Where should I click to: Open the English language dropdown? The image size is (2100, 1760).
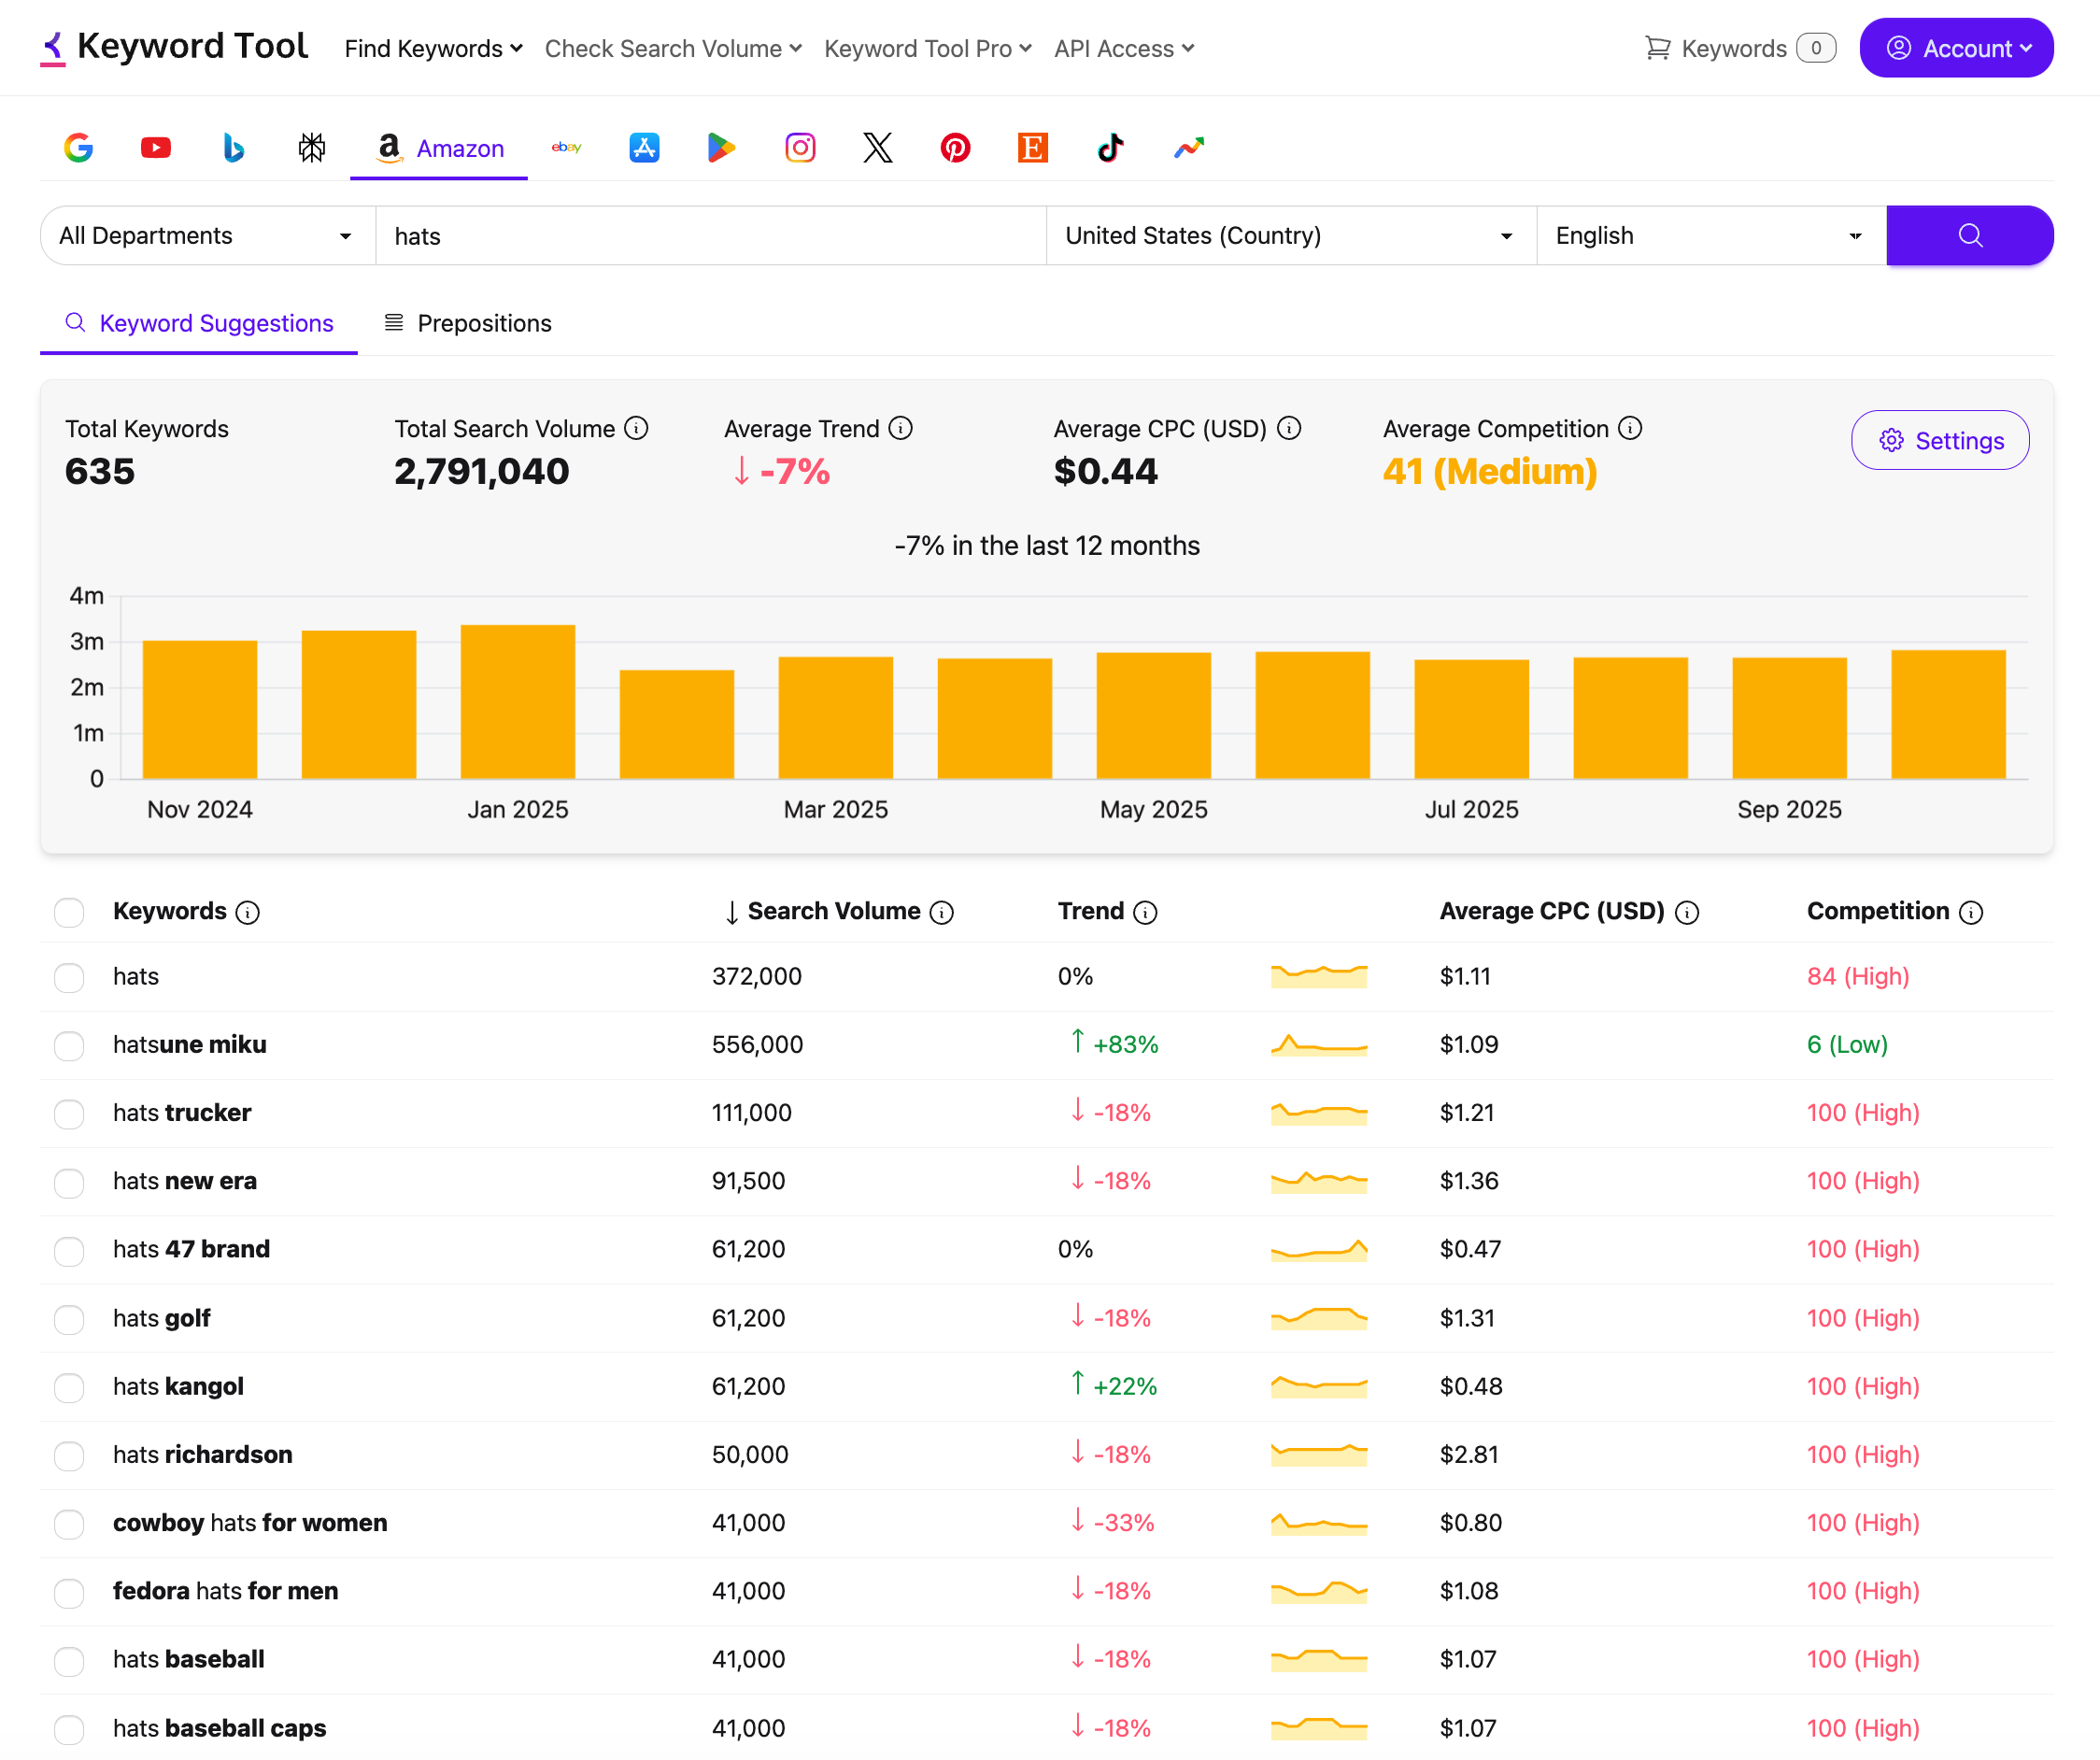(x=1711, y=236)
